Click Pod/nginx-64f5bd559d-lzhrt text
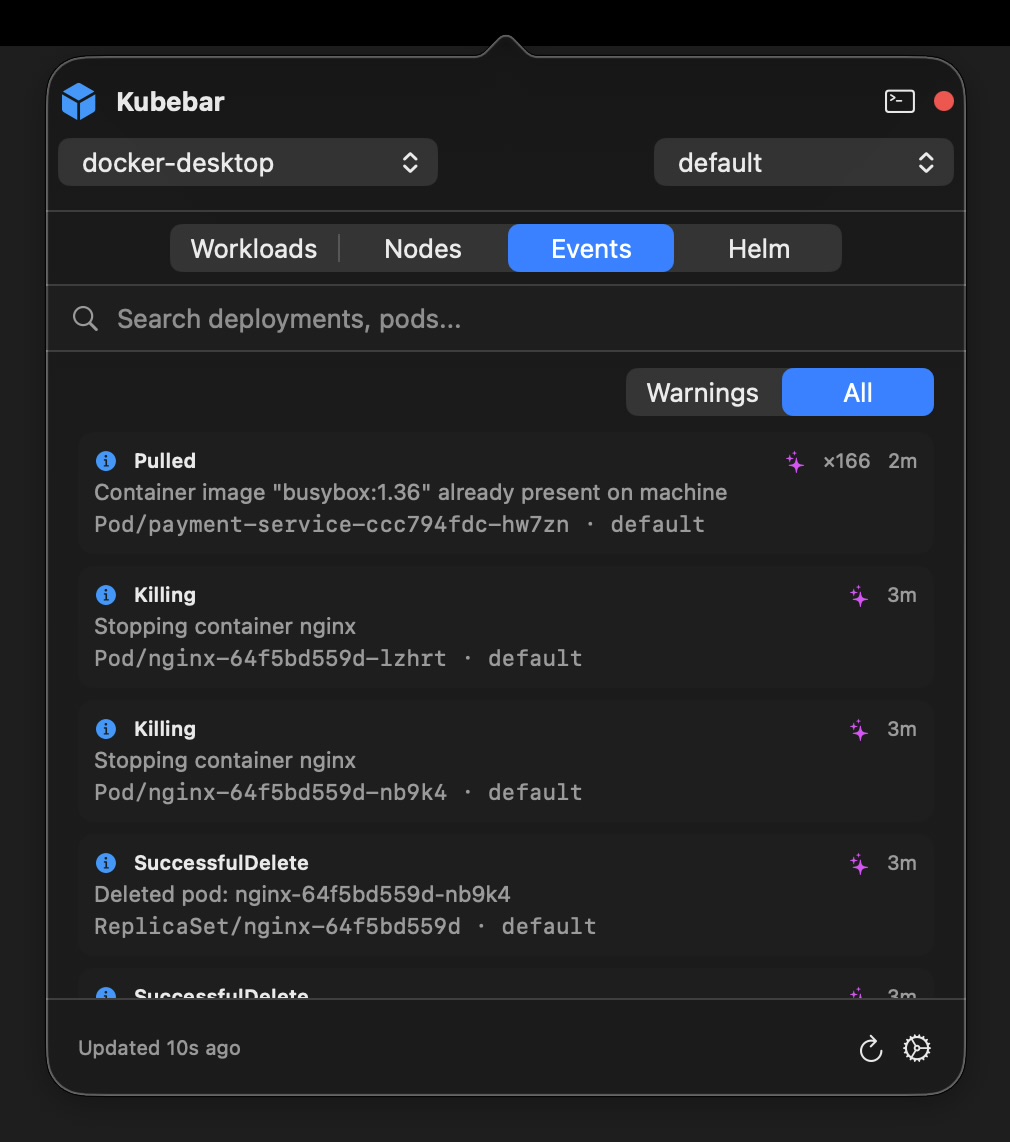1010x1142 pixels. (270, 658)
